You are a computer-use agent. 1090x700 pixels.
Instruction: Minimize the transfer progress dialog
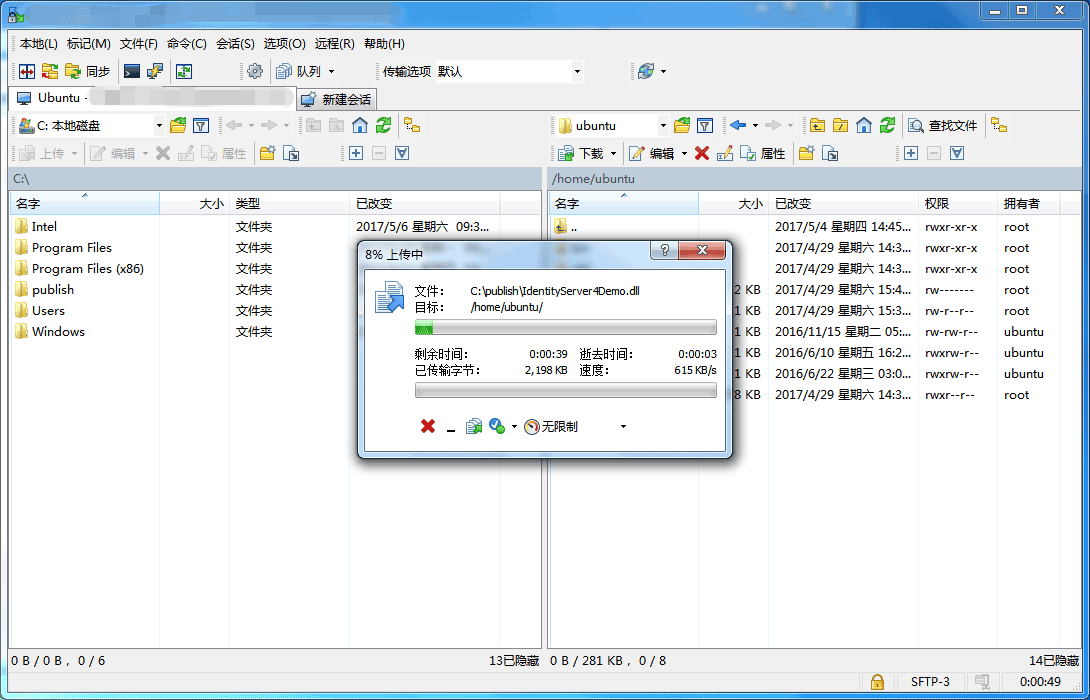[451, 427]
